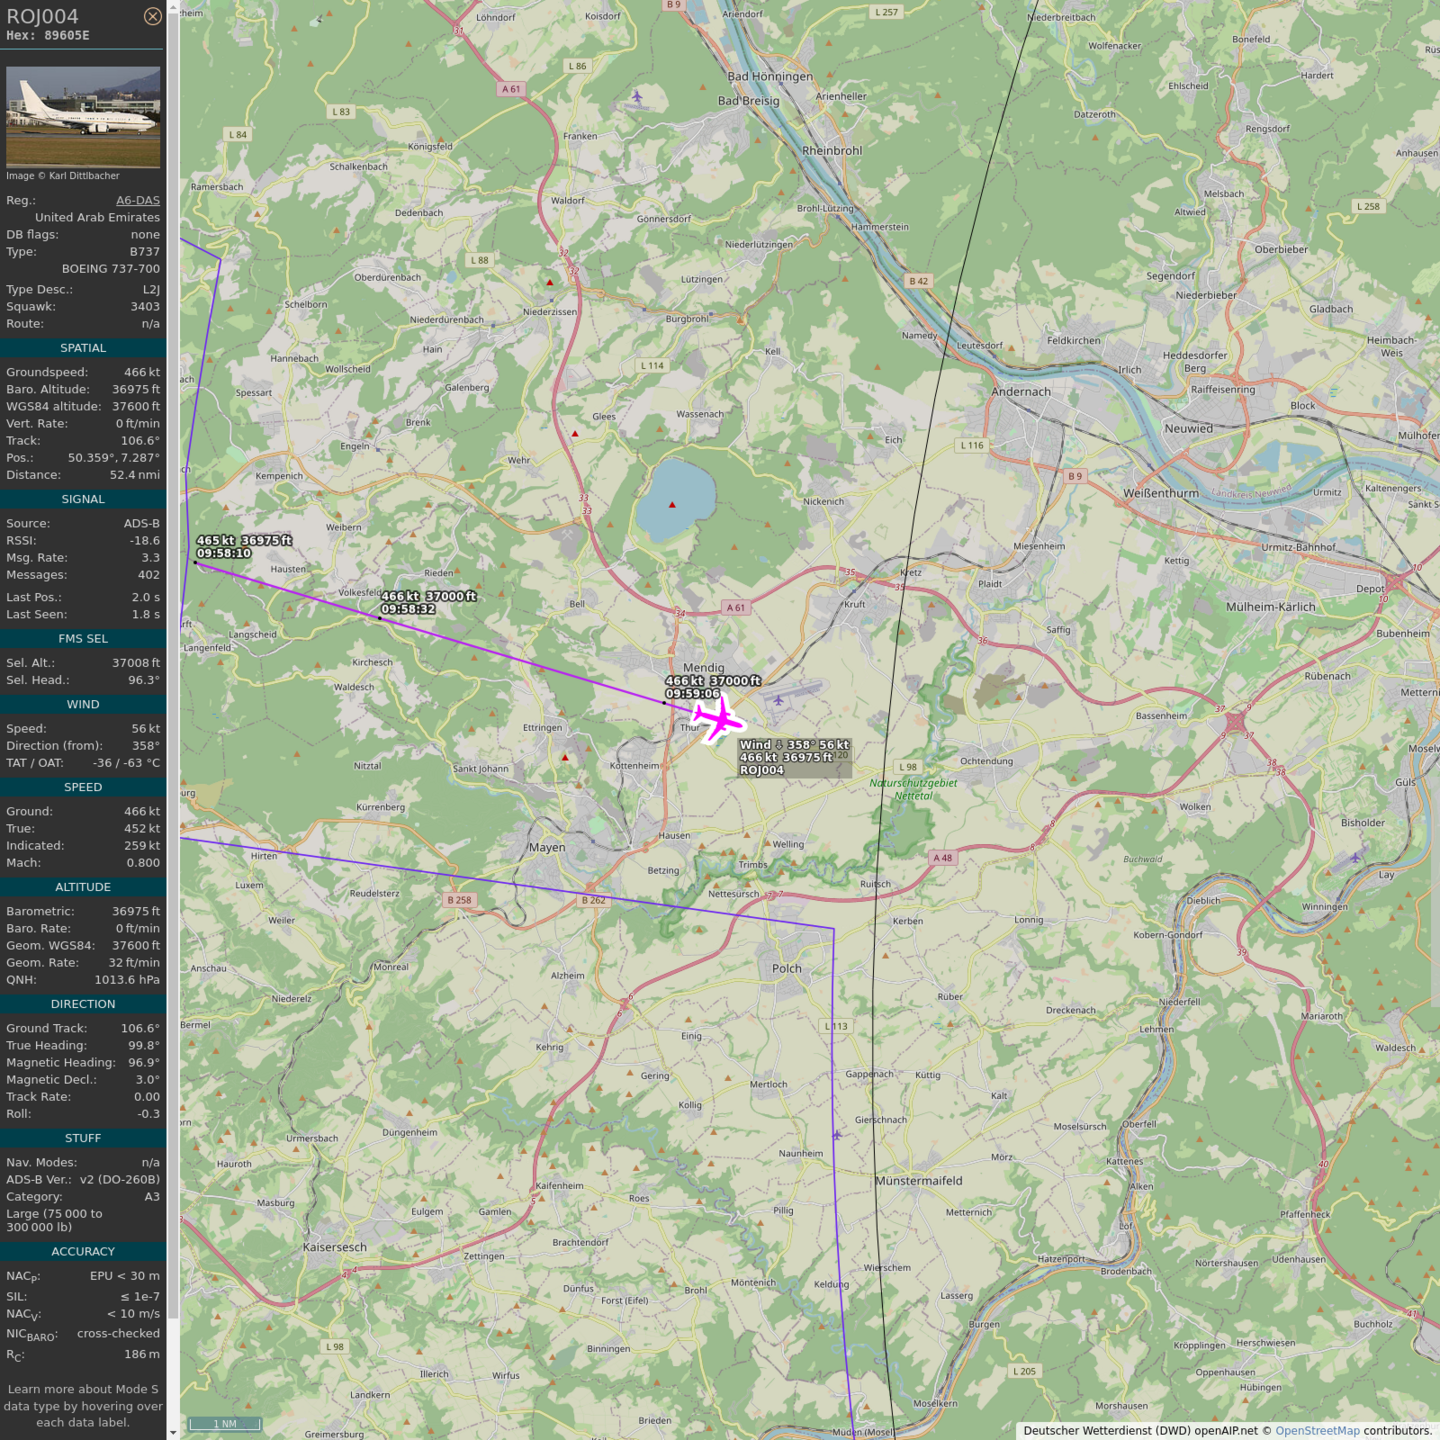
Task: Open the aircraft photo thumbnail
Action: pos(83,117)
